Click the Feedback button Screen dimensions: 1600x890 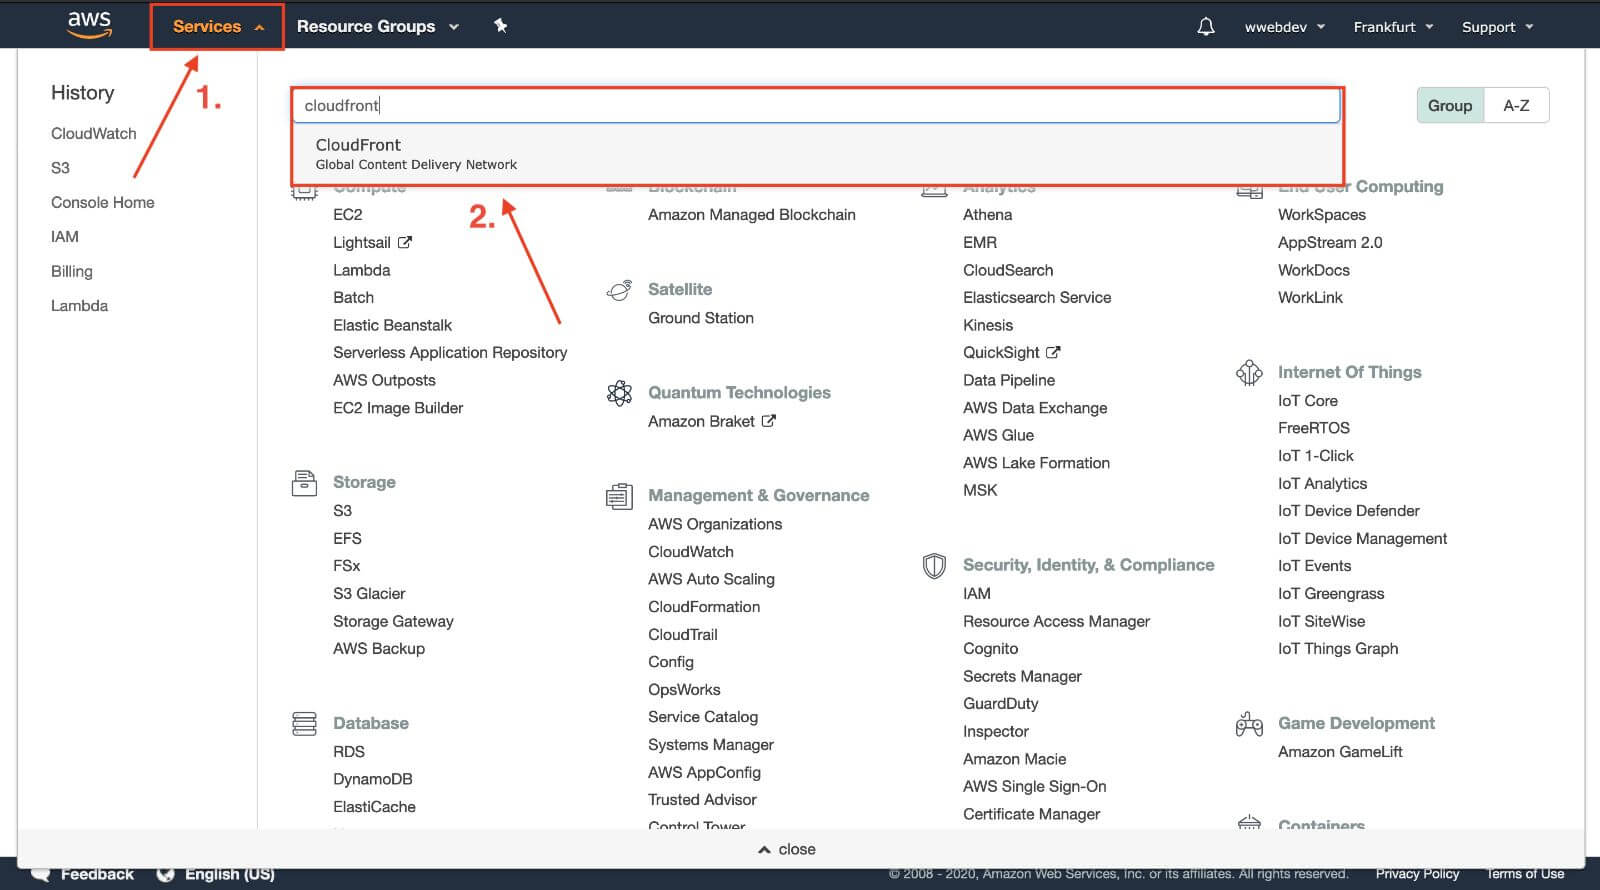[85, 874]
